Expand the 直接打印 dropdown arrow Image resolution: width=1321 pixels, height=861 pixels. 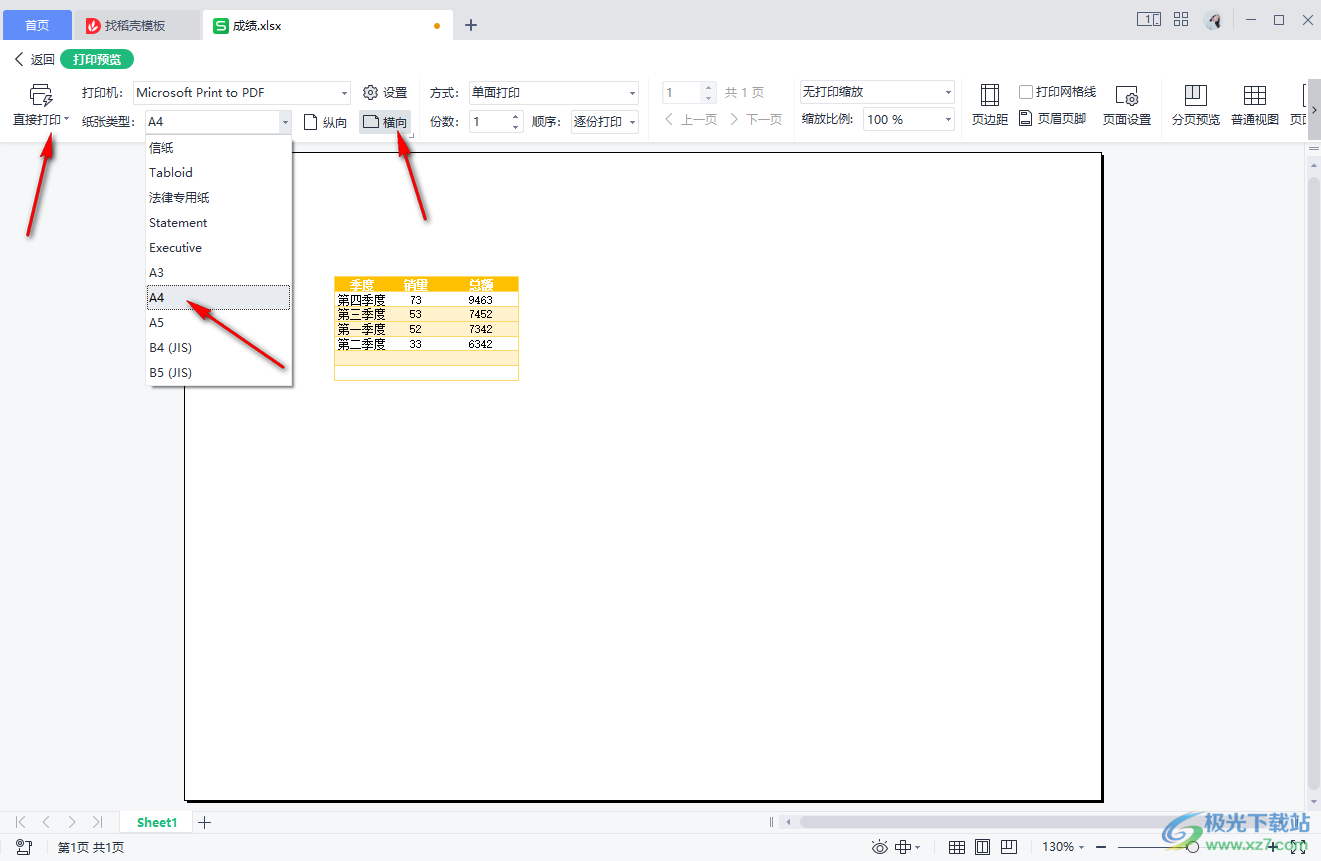[67, 120]
